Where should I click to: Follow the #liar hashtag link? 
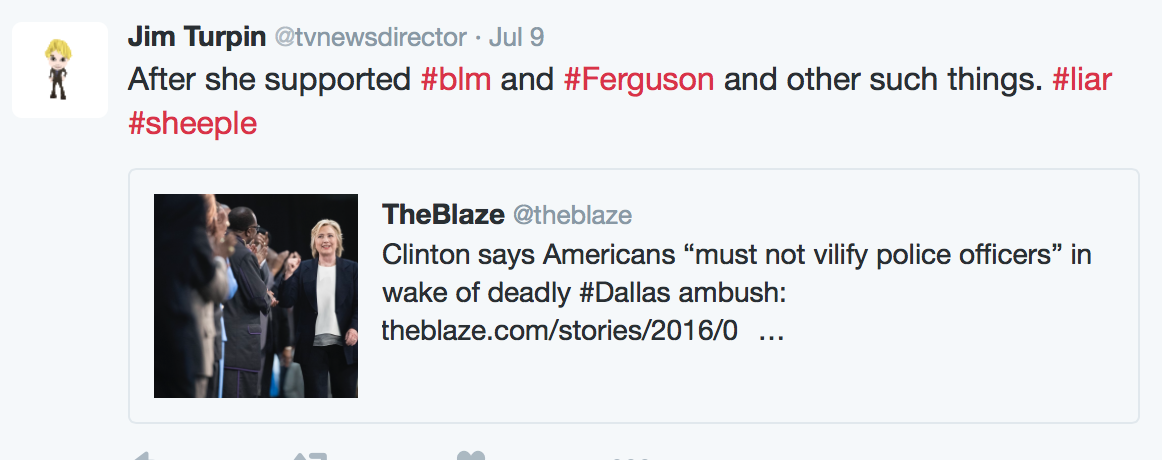[1082, 79]
